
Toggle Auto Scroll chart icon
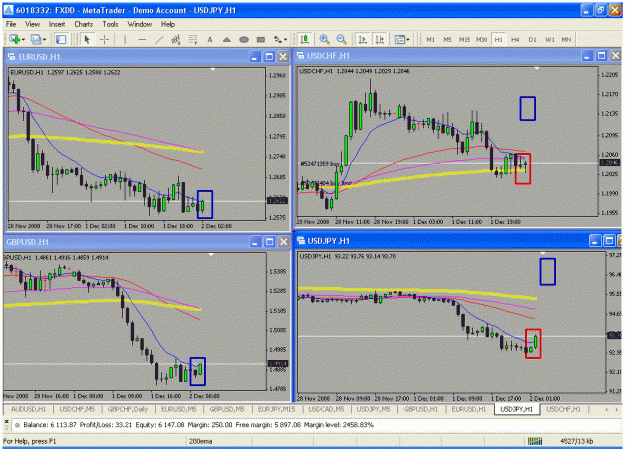coord(362,39)
